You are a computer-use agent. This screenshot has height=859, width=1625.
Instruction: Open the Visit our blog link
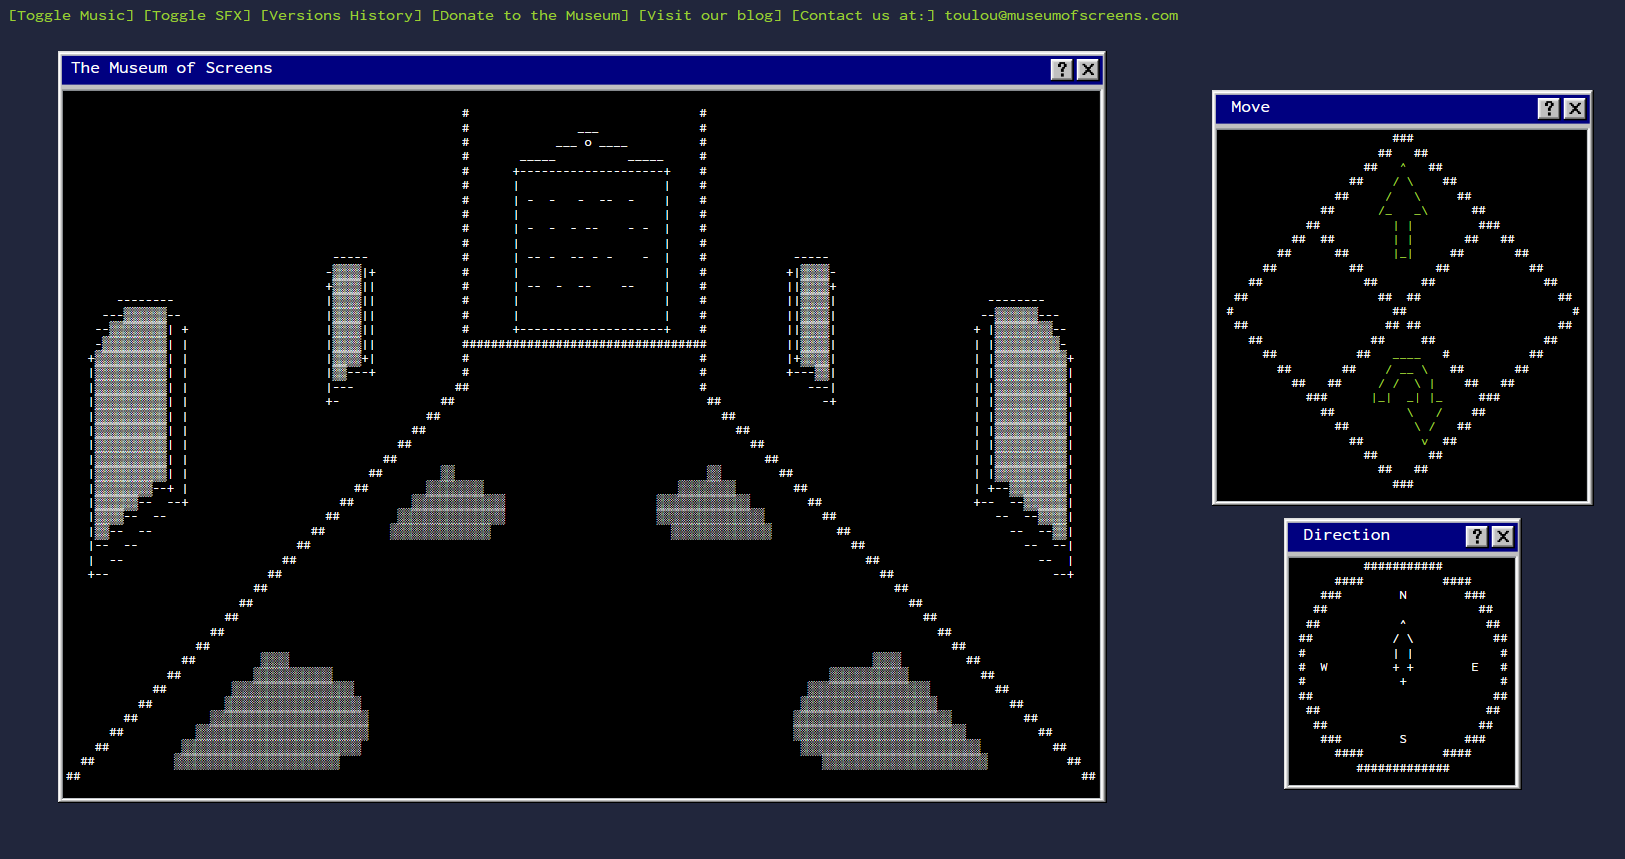click(x=710, y=15)
